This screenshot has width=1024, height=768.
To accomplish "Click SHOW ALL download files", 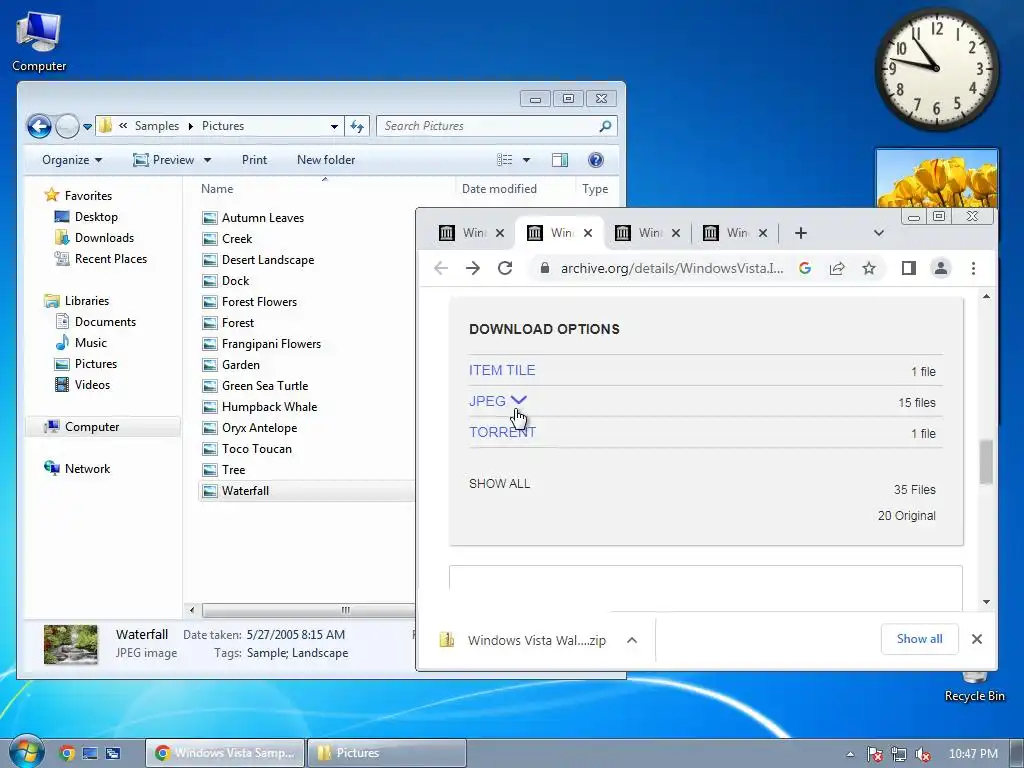I will pyautogui.click(x=500, y=484).
